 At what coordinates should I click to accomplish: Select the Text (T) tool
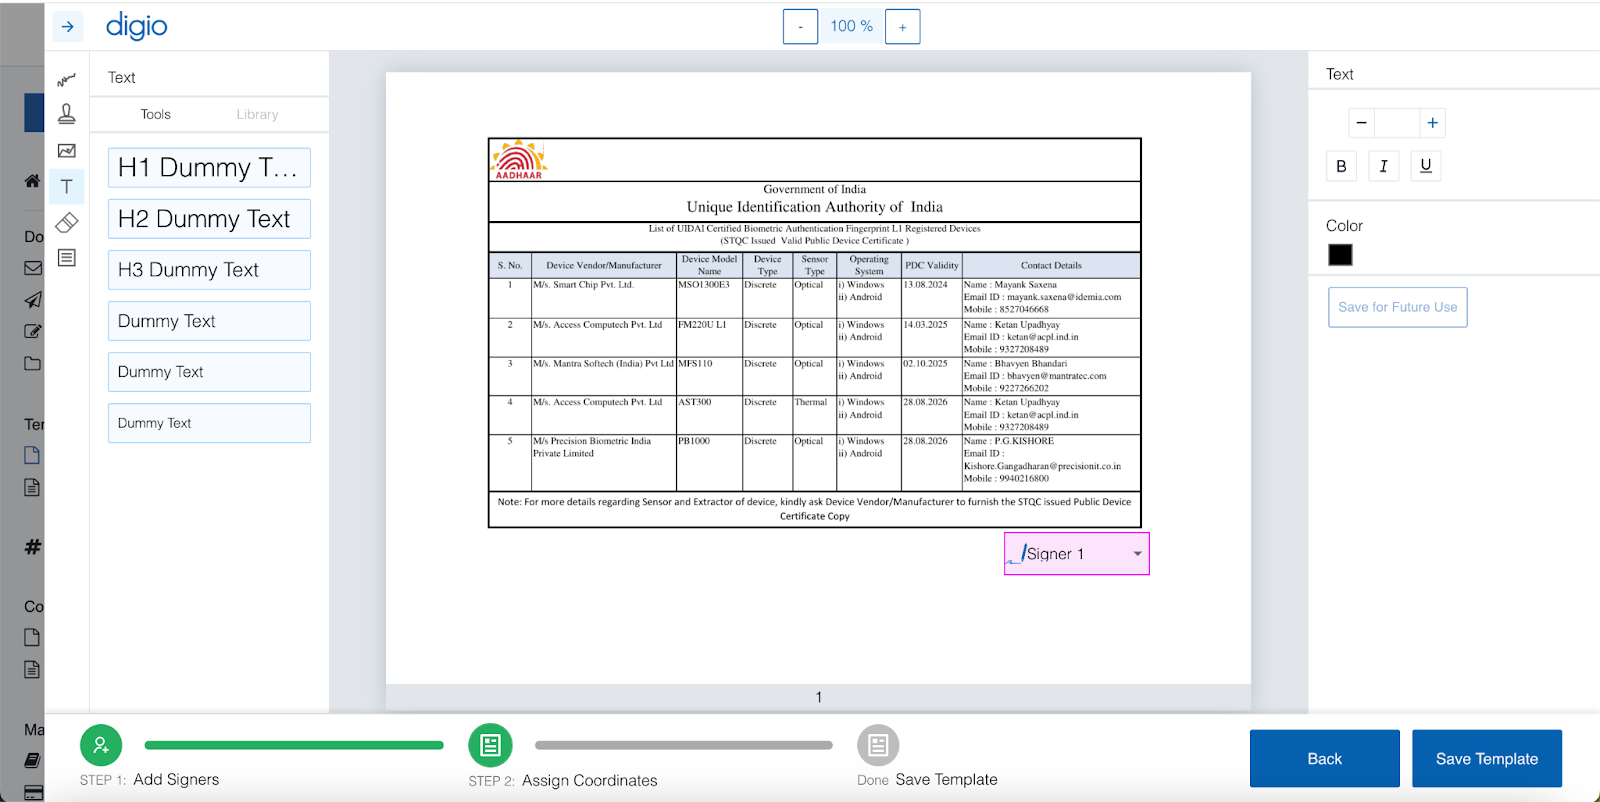click(x=67, y=187)
